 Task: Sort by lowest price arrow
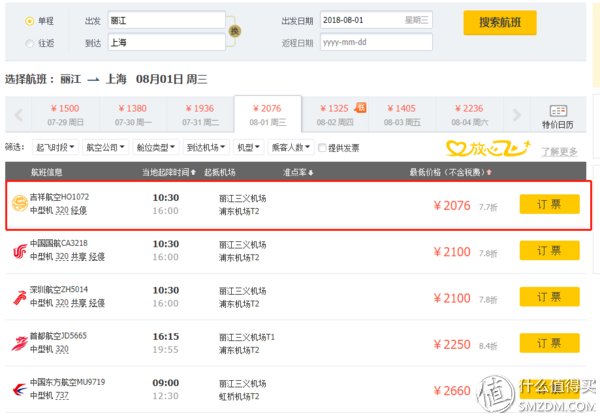click(489, 173)
